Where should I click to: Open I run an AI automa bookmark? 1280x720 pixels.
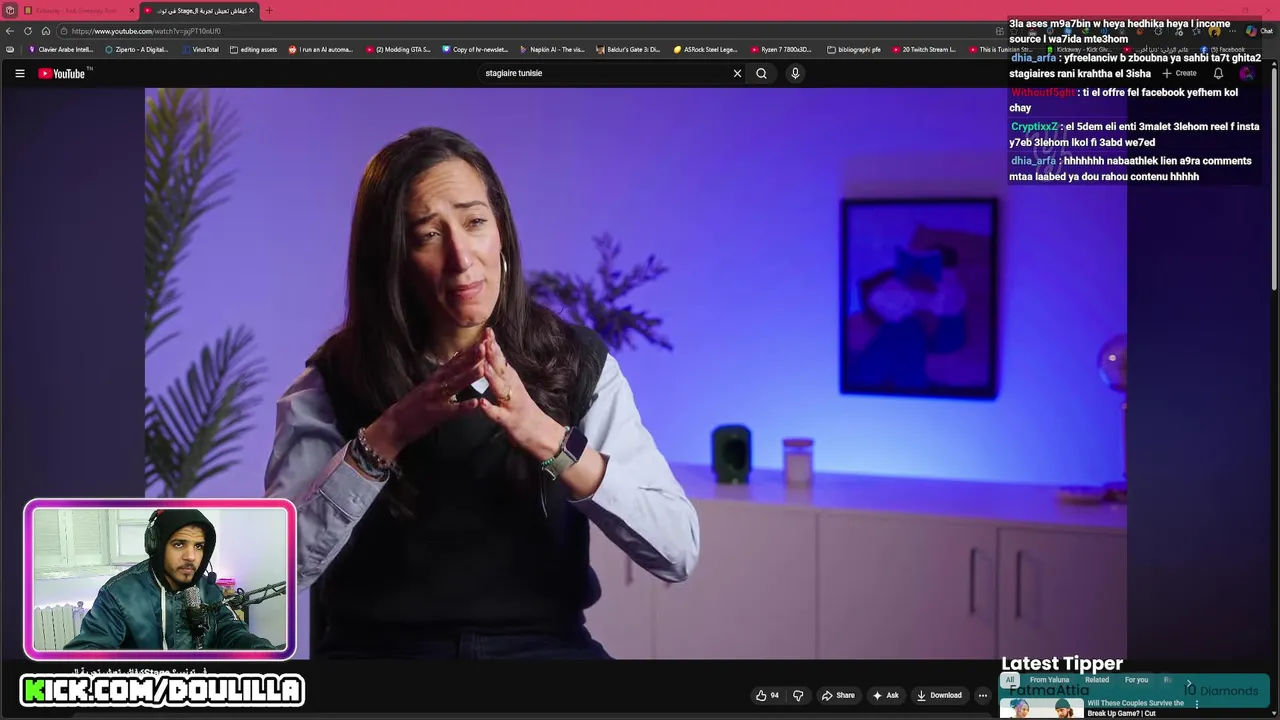pyautogui.click(x=320, y=49)
